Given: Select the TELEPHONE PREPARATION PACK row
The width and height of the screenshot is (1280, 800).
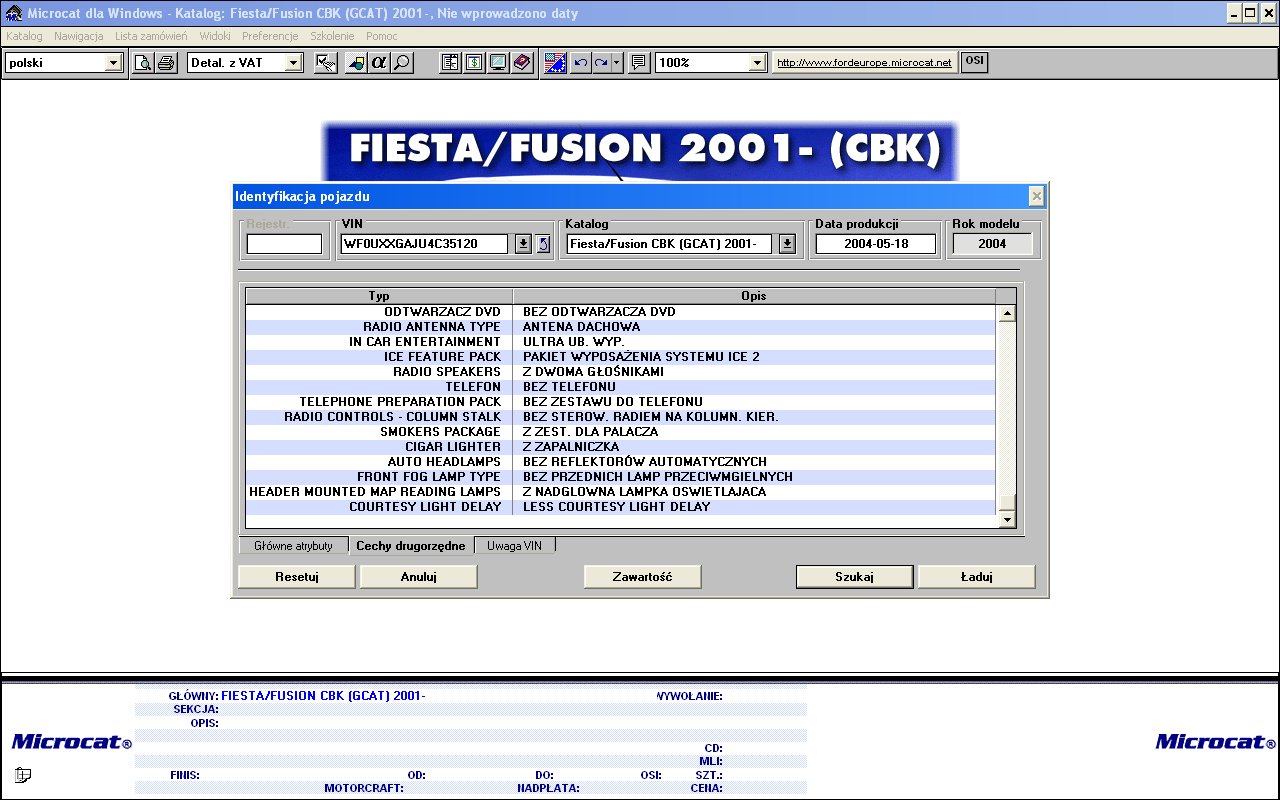Looking at the screenshot, I should pos(621,402).
